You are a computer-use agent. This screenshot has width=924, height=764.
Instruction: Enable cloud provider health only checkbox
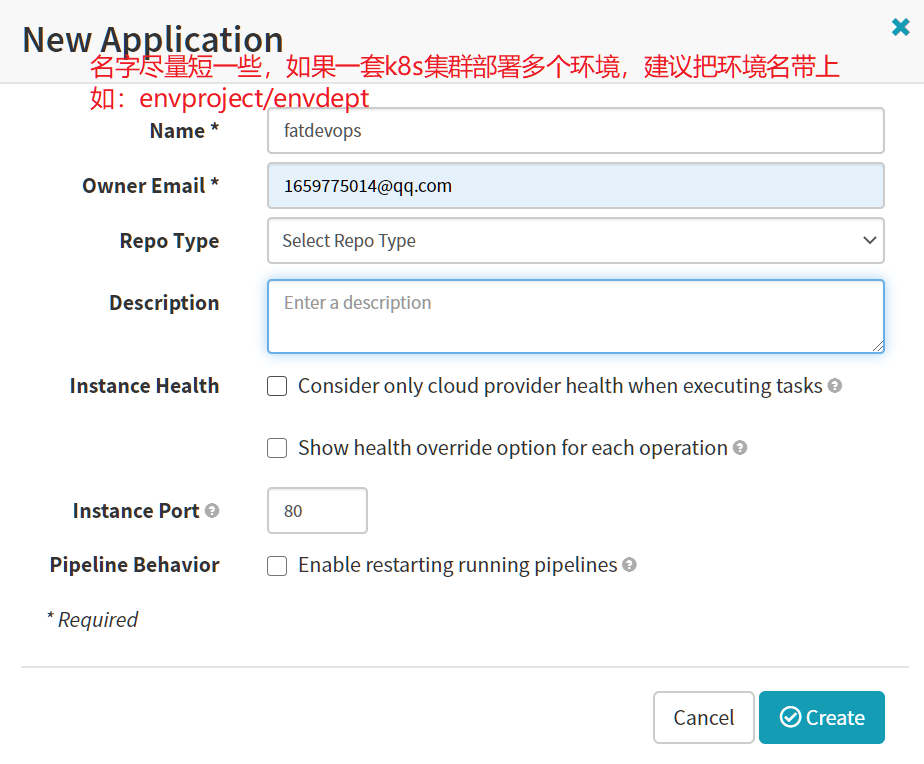click(x=277, y=386)
